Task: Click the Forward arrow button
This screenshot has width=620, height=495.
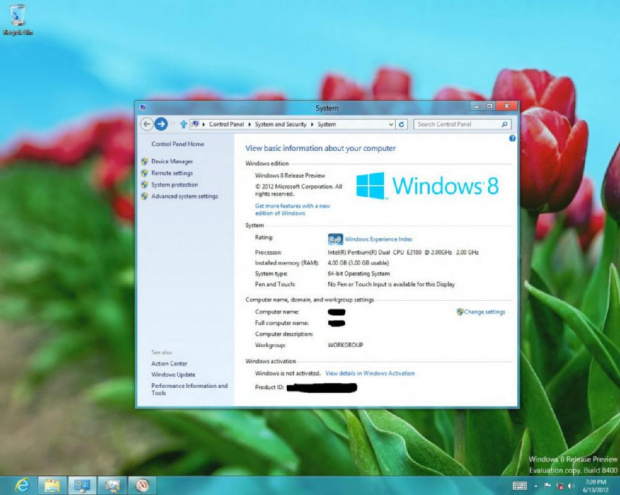Action: click(x=161, y=124)
